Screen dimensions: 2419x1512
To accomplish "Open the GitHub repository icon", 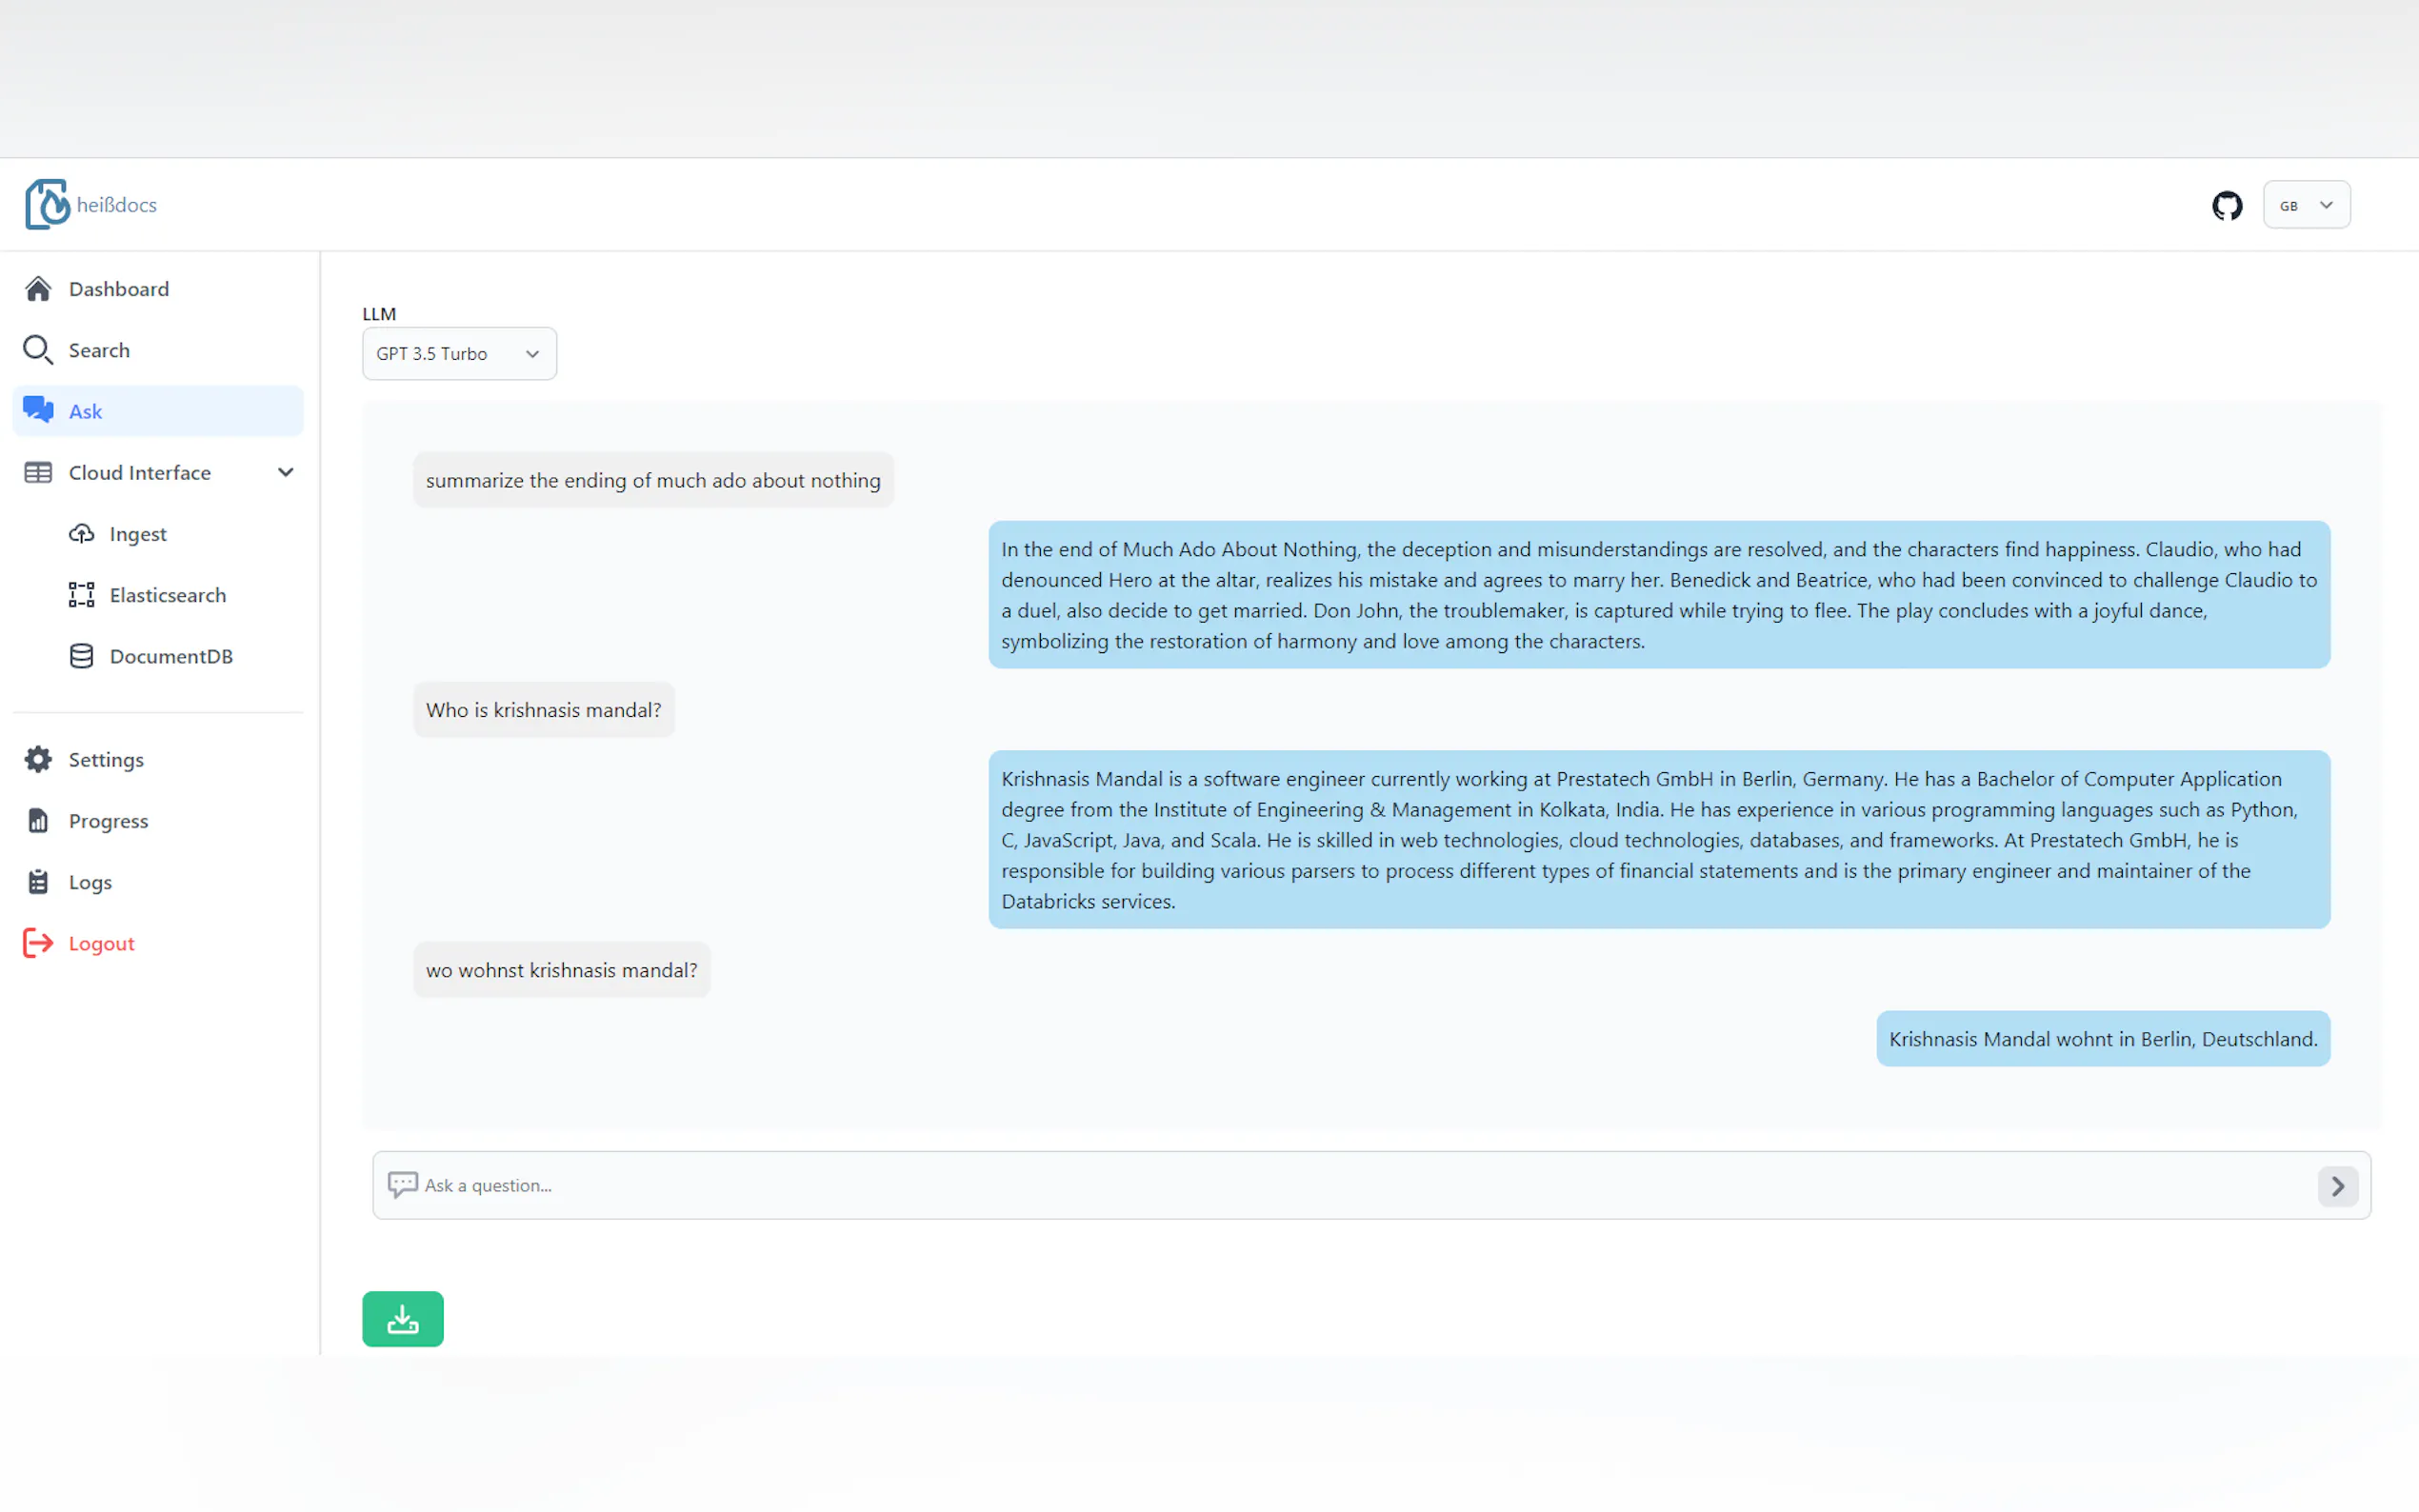I will coord(2226,205).
